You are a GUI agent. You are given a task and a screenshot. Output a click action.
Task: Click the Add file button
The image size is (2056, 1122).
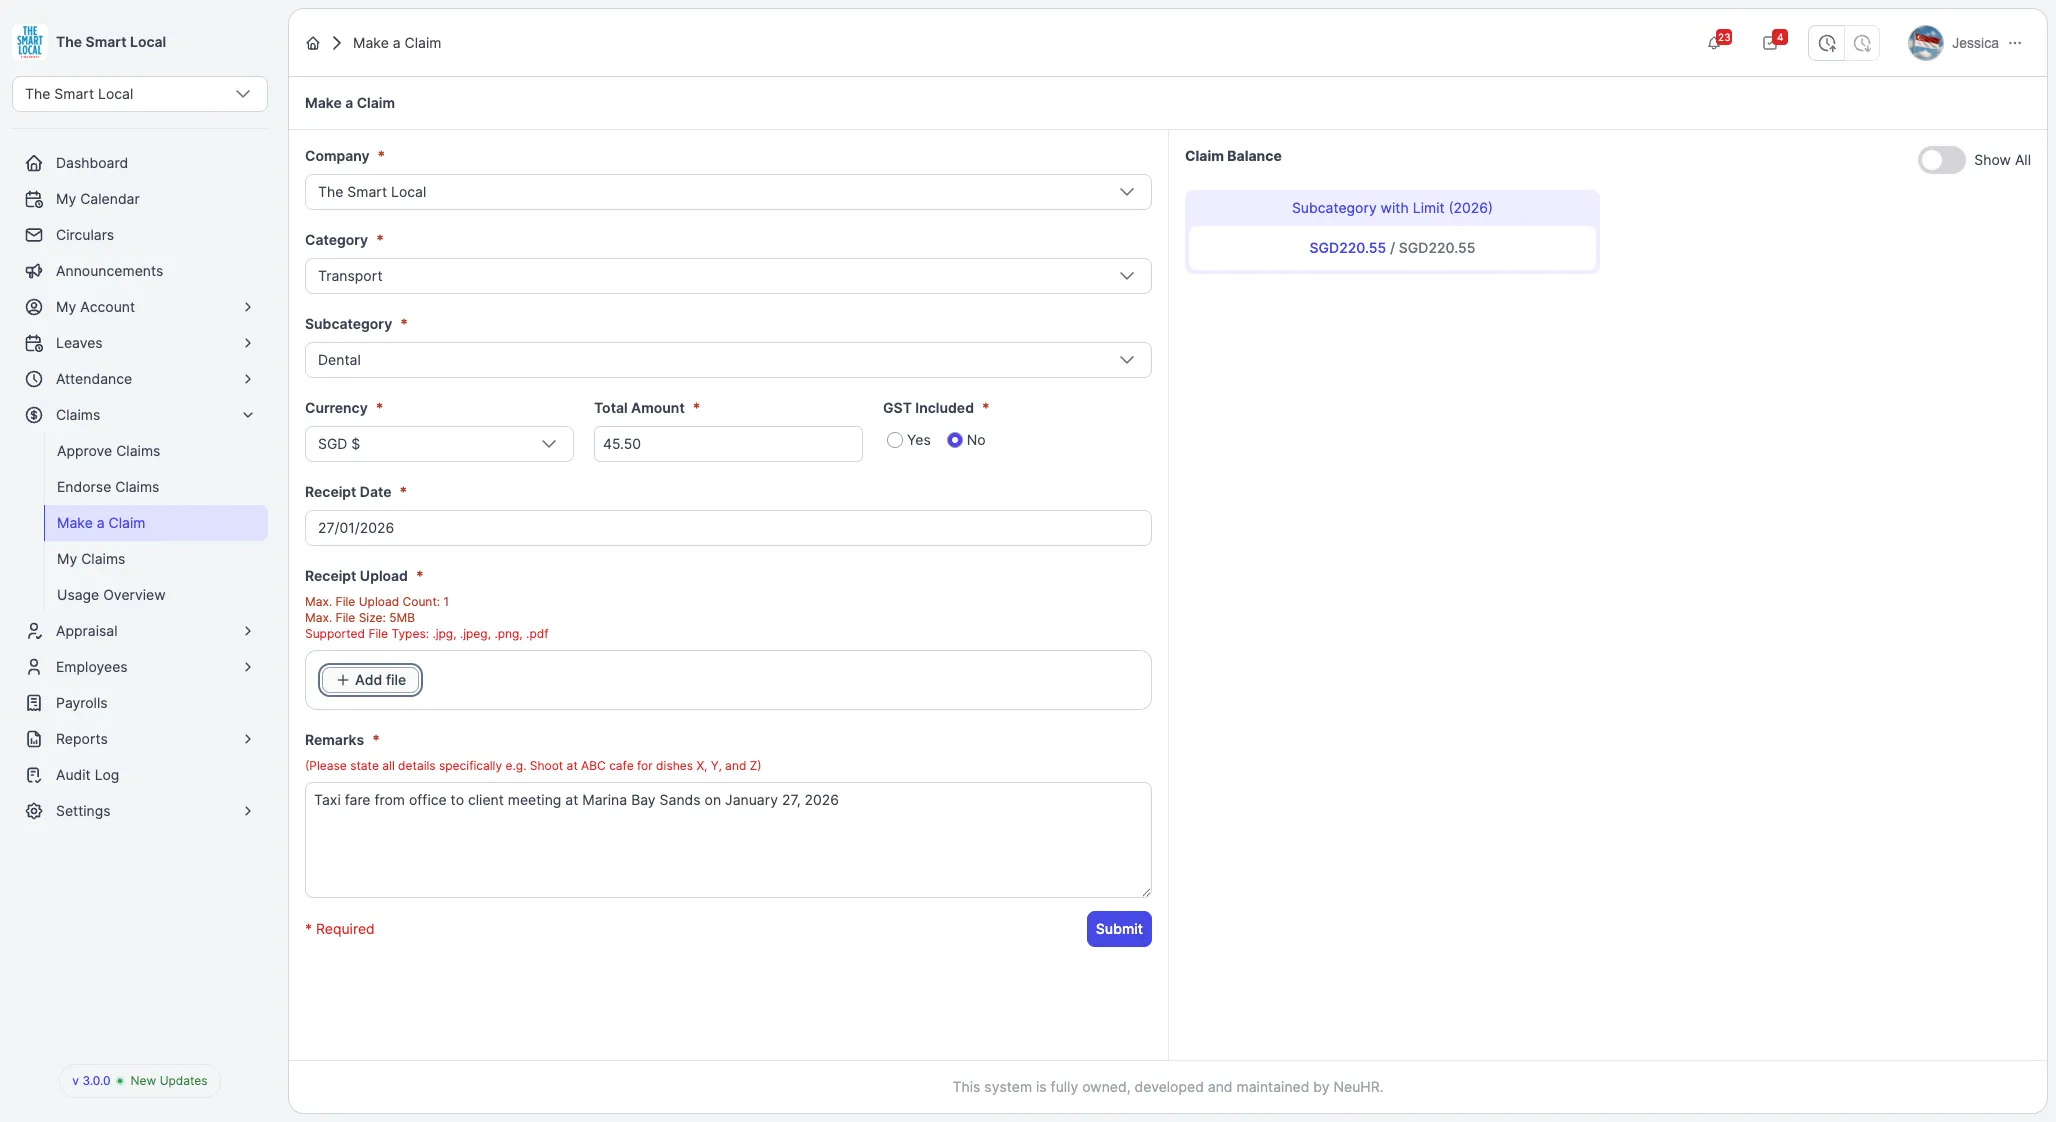coord(371,680)
